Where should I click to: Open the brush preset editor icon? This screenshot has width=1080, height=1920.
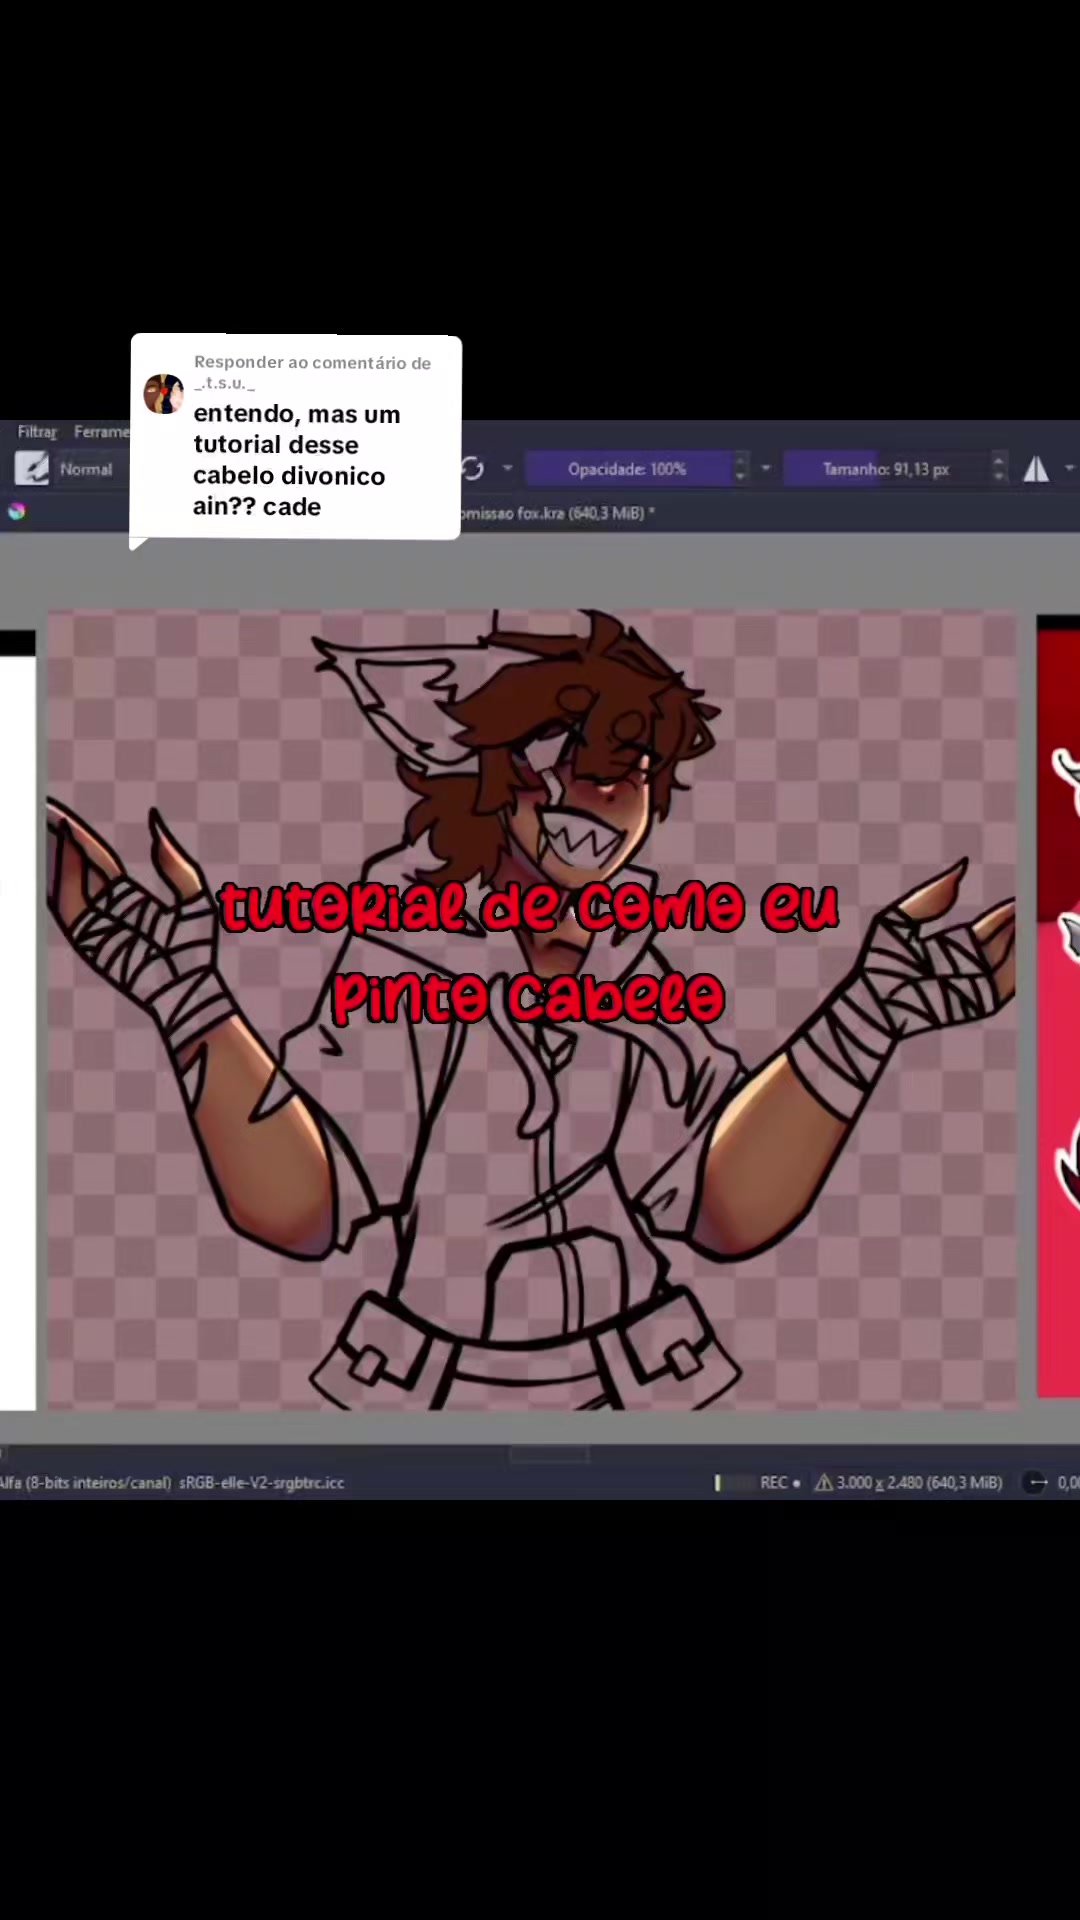pos(31,468)
